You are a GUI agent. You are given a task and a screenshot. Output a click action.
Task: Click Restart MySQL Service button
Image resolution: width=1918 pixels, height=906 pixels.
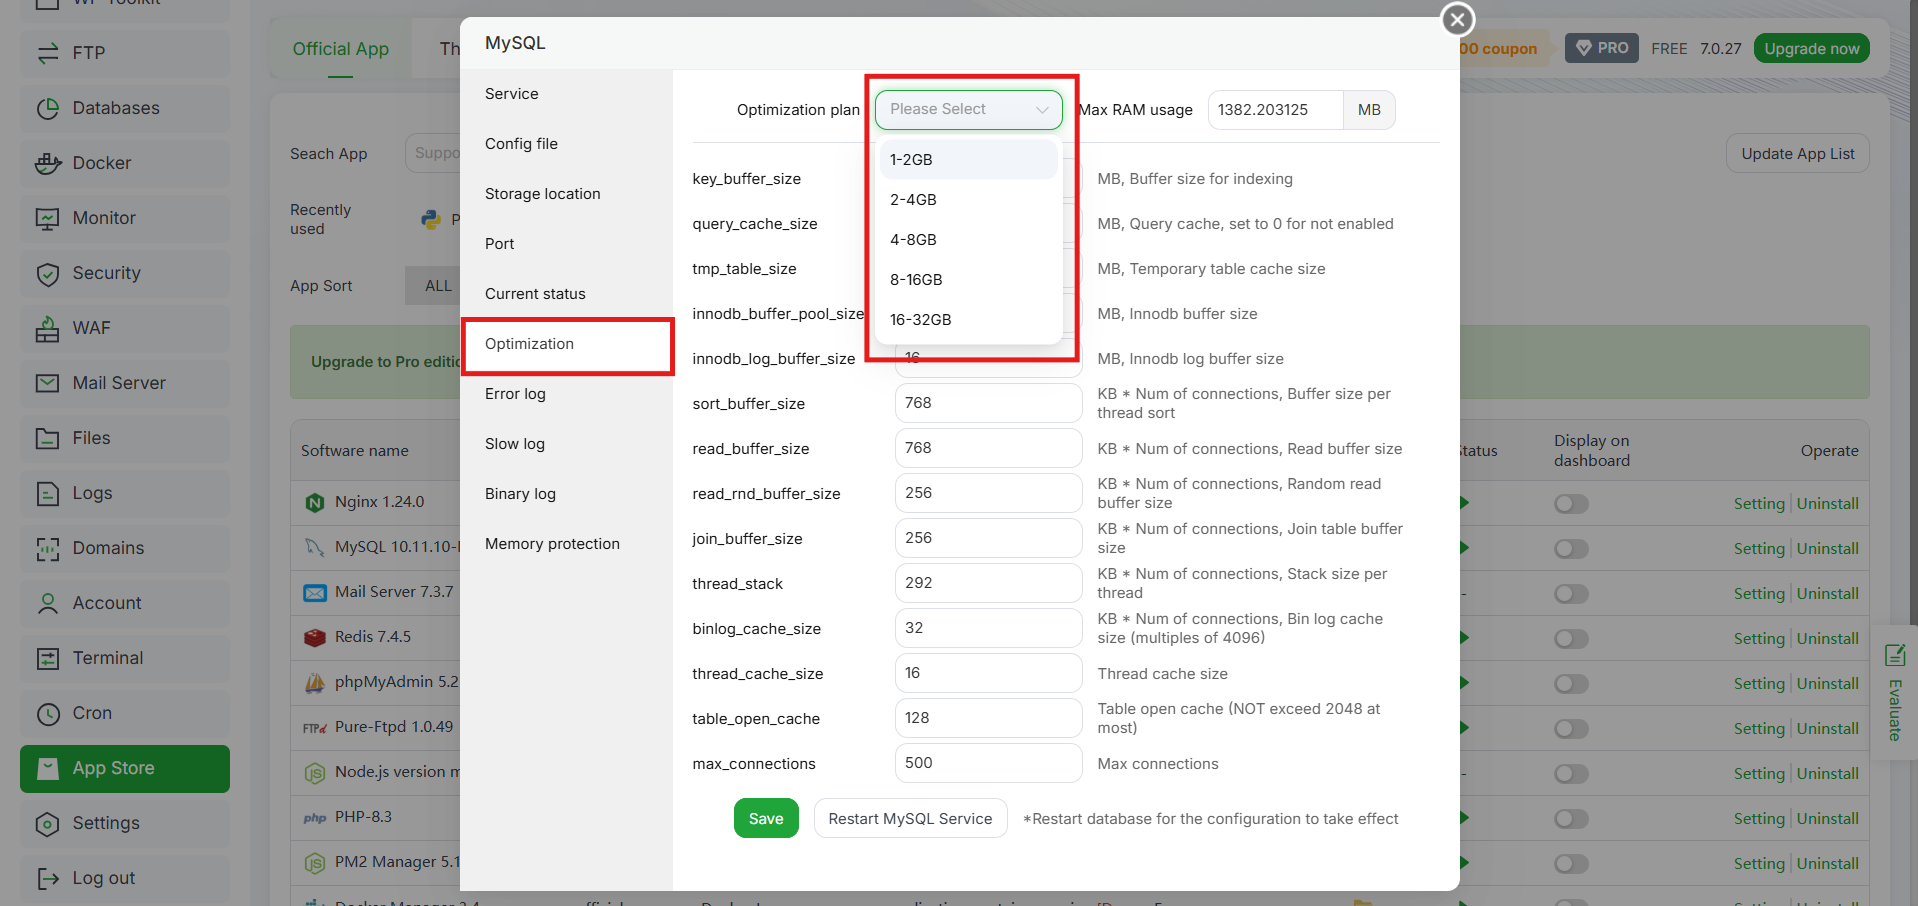910,818
